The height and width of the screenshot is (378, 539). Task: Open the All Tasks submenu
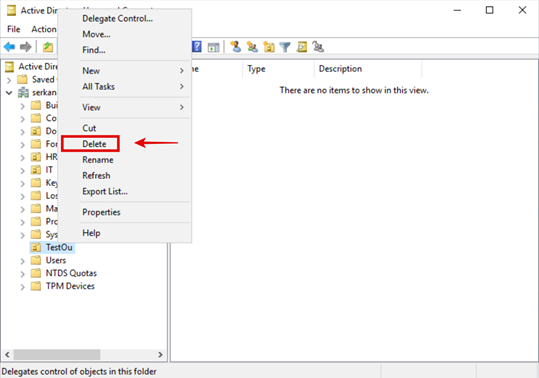(x=125, y=87)
